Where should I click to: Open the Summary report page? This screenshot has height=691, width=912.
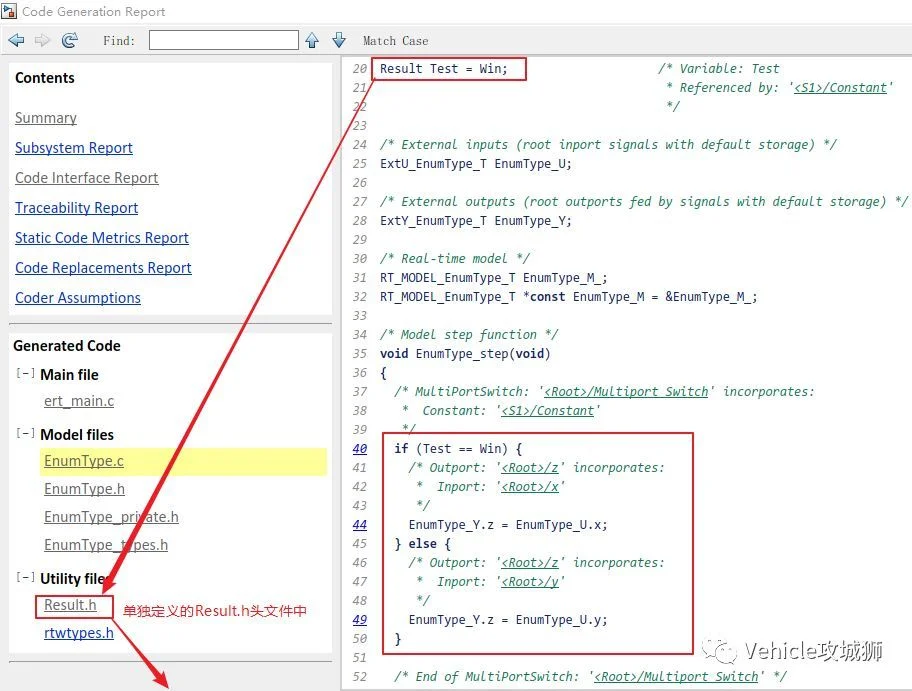pos(46,118)
